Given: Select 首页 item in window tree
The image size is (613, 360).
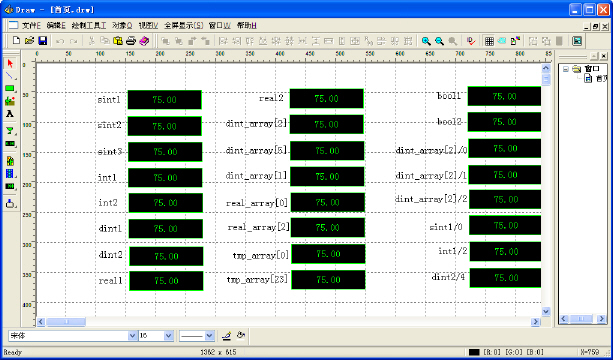Looking at the screenshot, I should (x=601, y=79).
